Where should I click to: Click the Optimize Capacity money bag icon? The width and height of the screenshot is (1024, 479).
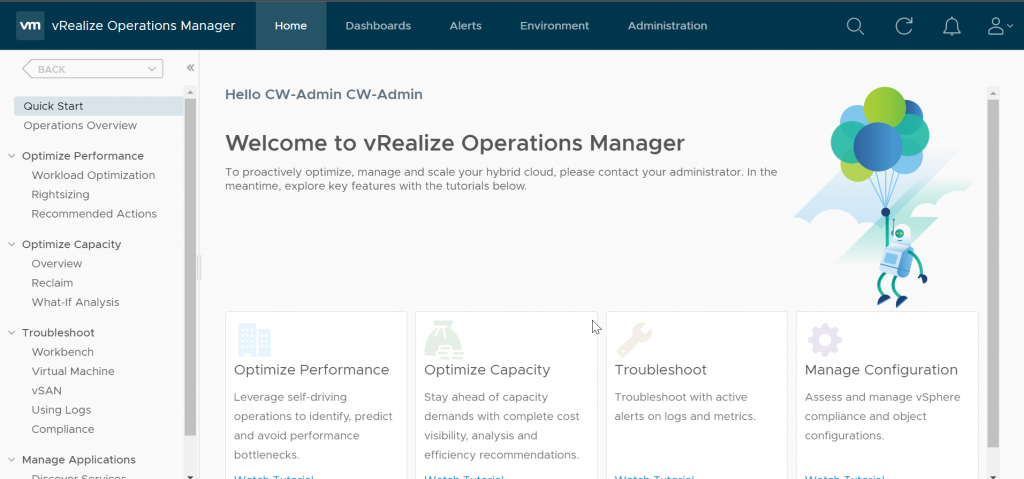click(x=445, y=340)
